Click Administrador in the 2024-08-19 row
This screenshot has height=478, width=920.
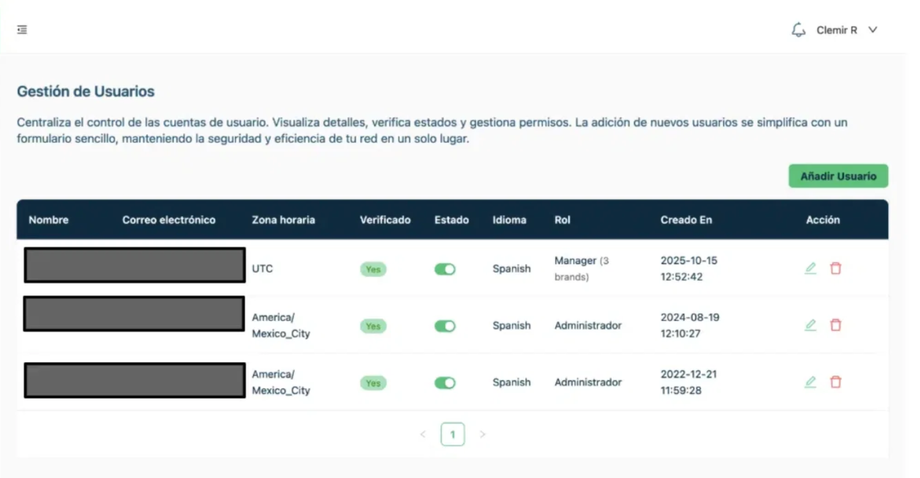pos(588,326)
